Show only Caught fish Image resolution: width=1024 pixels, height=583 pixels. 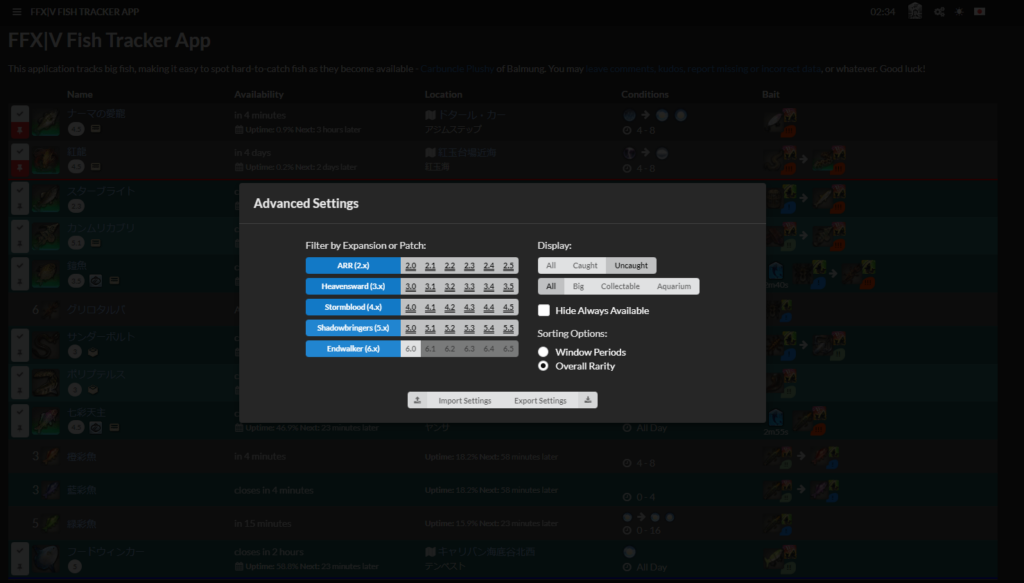584,266
